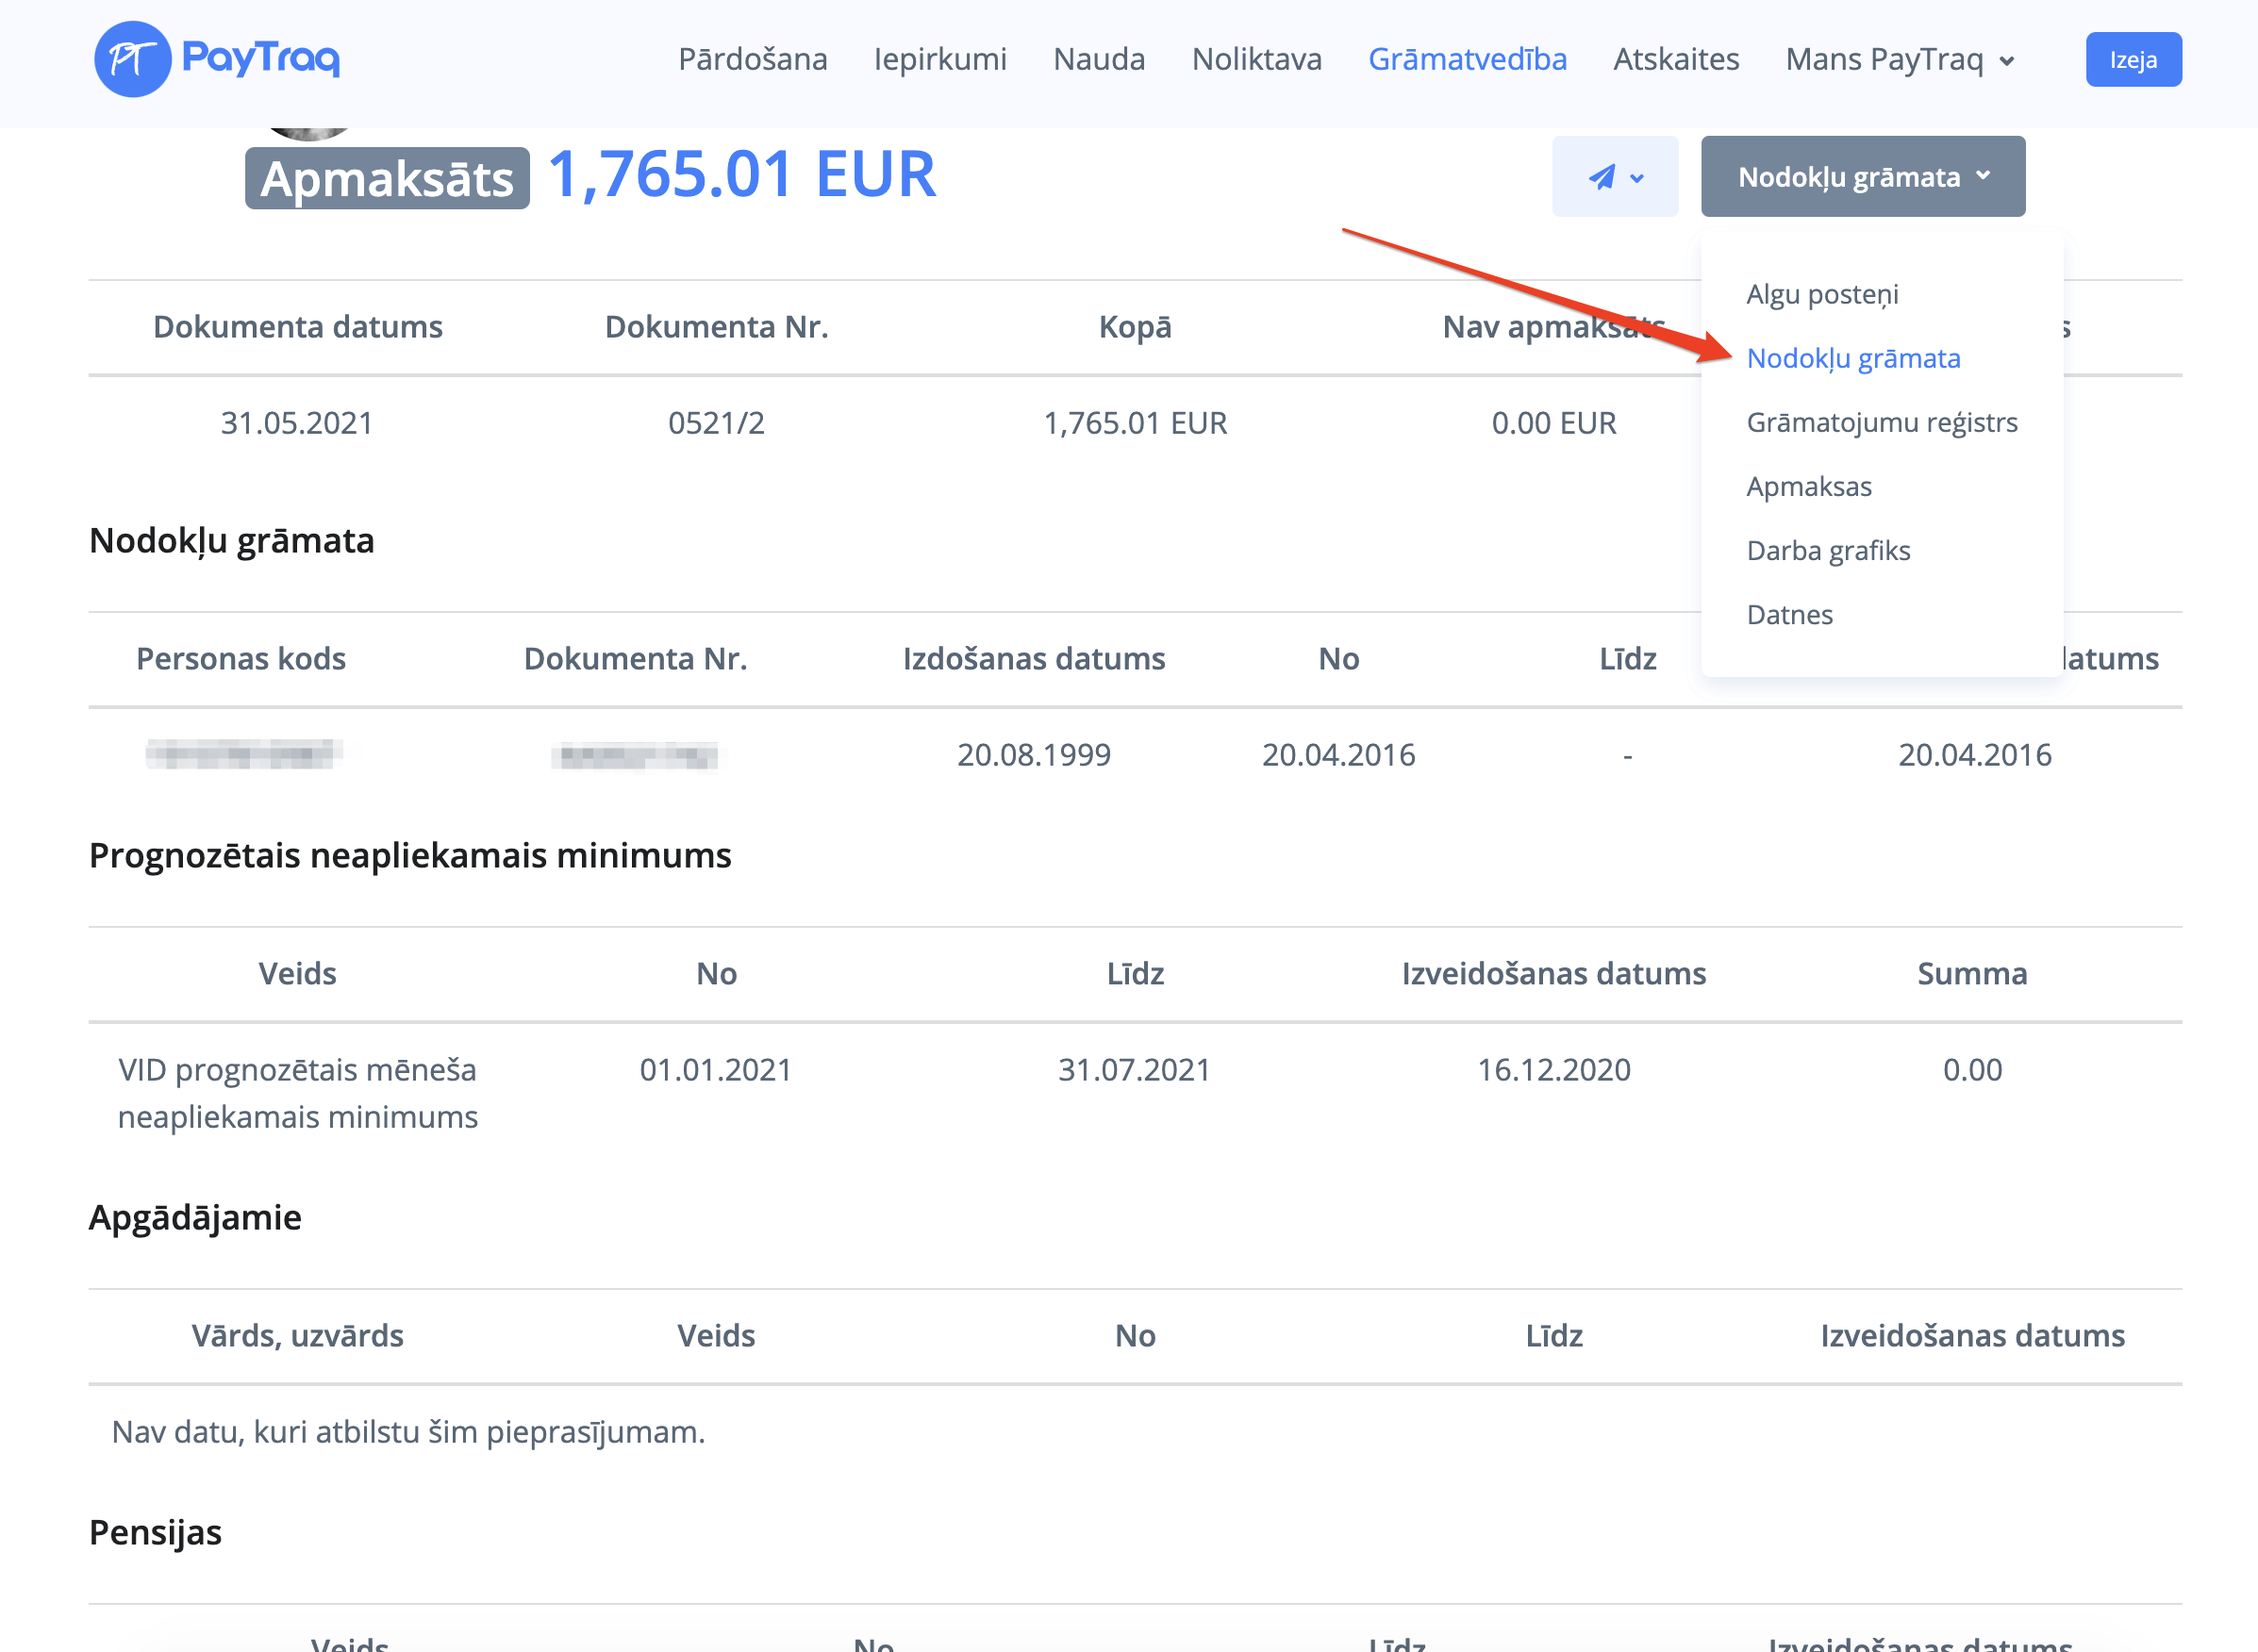Select Nodokļu grāmata dropdown entry
Viewport: 2258px width, 1652px height.
coord(1852,358)
